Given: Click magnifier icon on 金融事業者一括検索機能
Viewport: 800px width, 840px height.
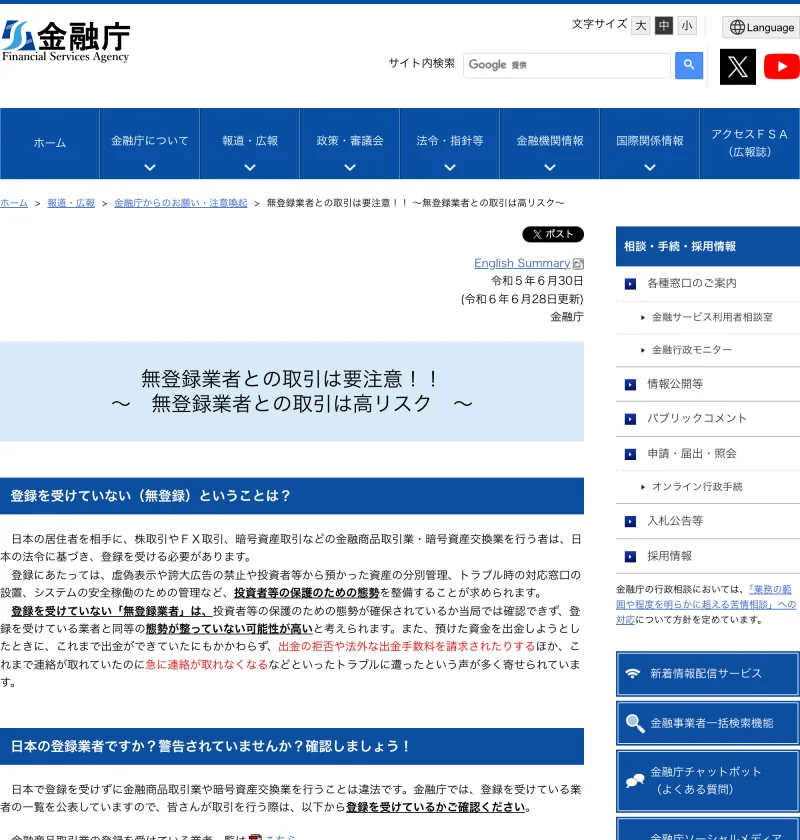Looking at the screenshot, I should tap(634, 723).
